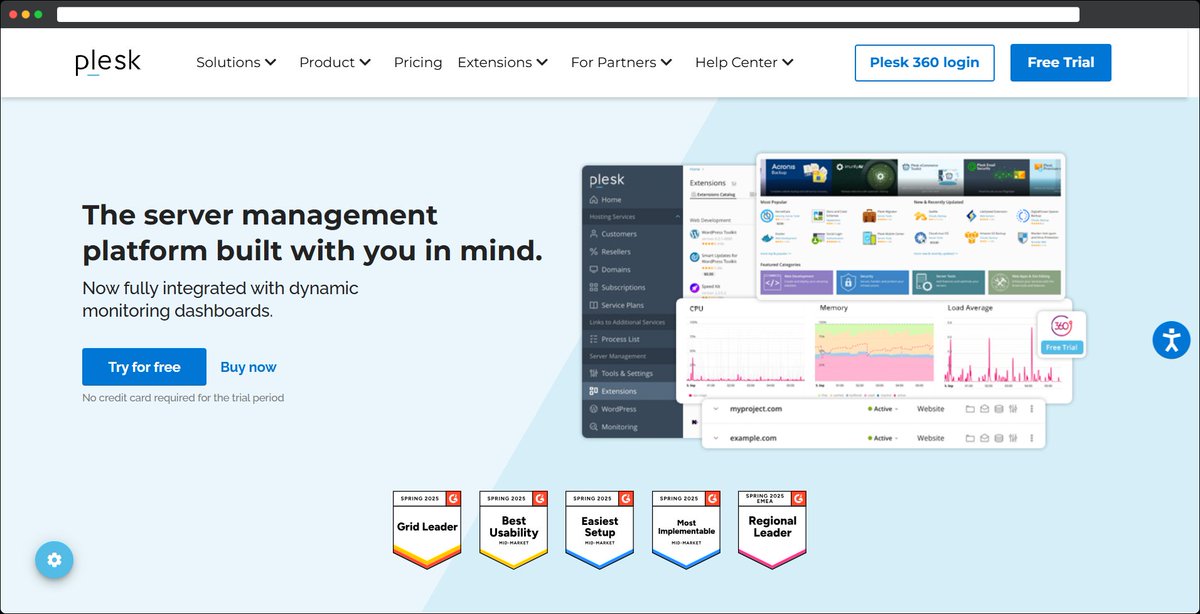Click the Plesk 360 login button

pos(924,62)
